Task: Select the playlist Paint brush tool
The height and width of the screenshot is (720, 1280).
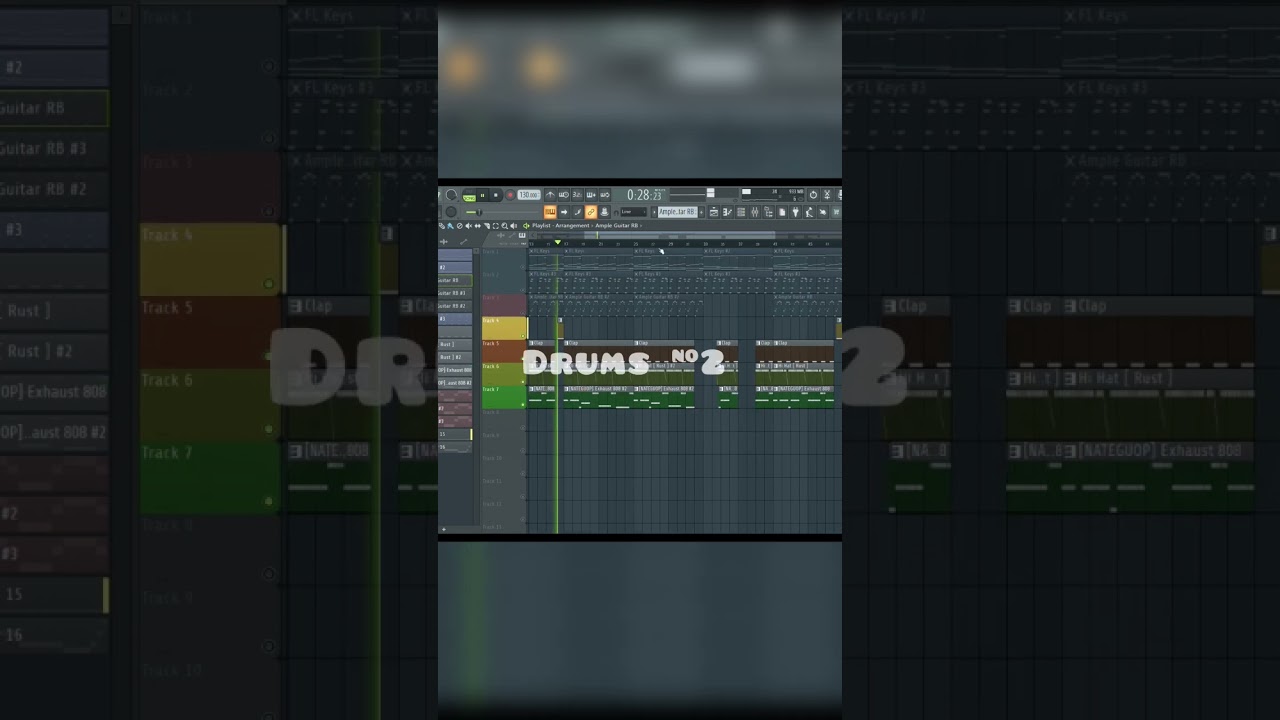Action: (x=450, y=226)
